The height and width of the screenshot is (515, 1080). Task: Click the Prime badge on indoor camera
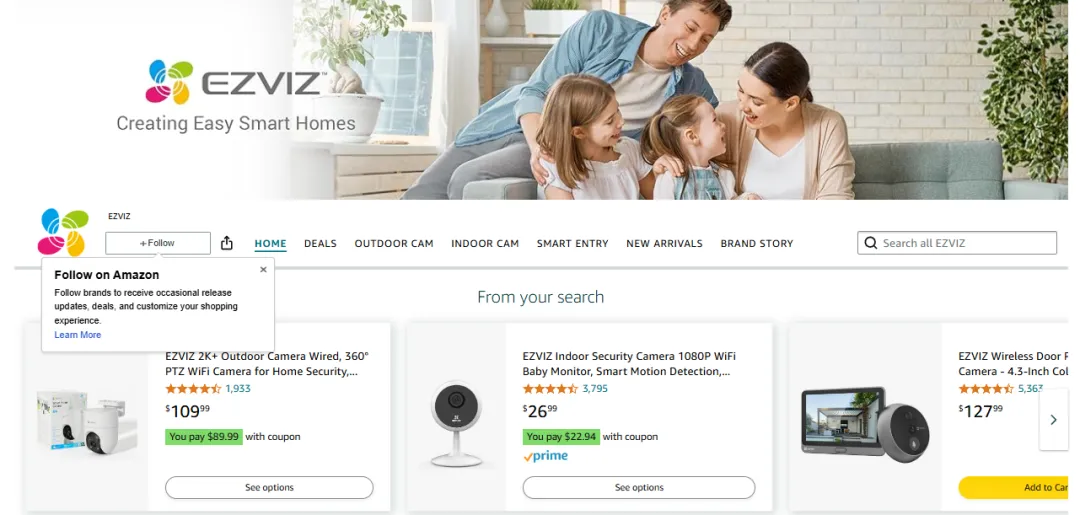tap(545, 456)
